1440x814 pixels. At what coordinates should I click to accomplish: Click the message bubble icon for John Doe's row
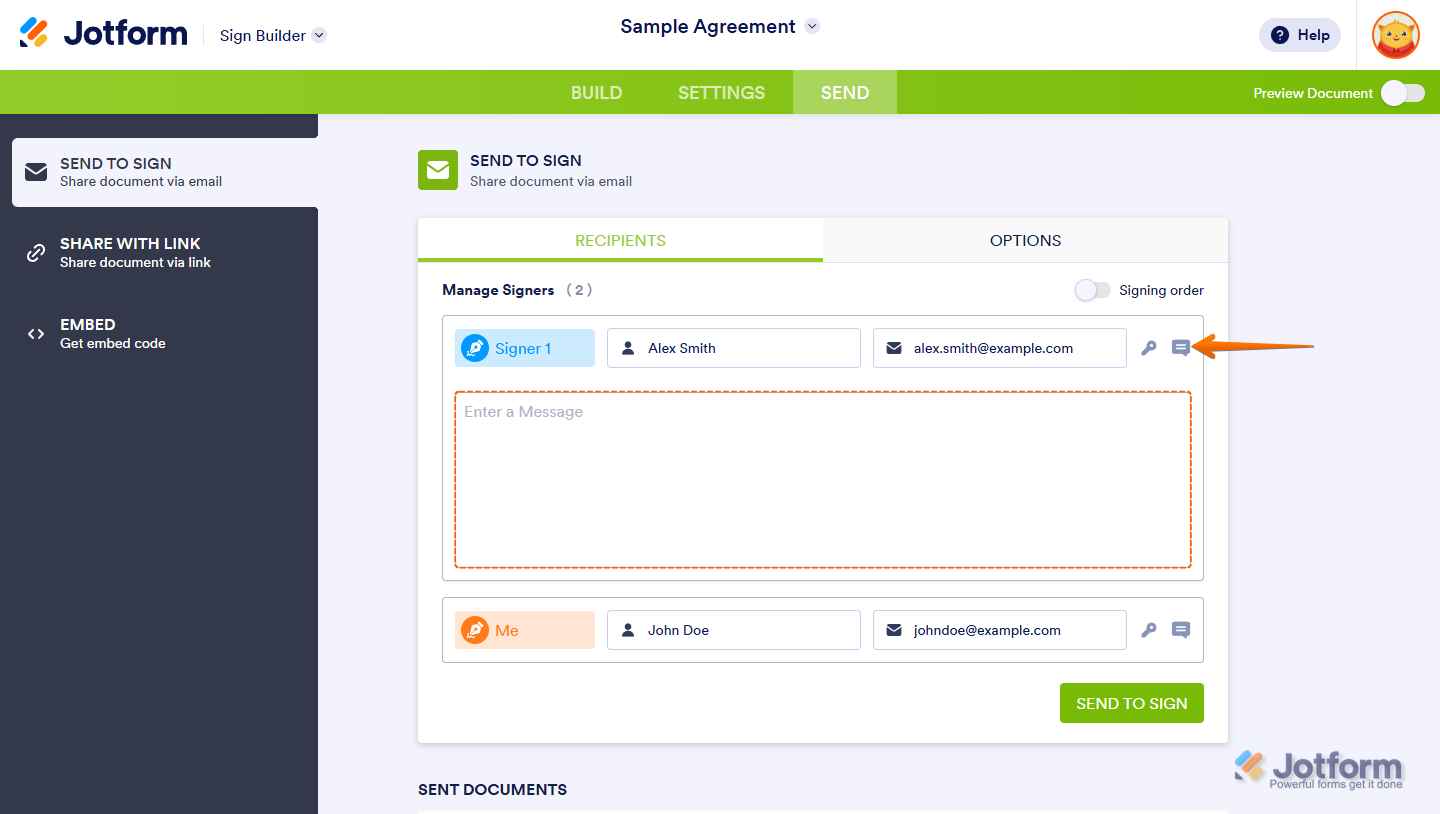pyautogui.click(x=1181, y=630)
